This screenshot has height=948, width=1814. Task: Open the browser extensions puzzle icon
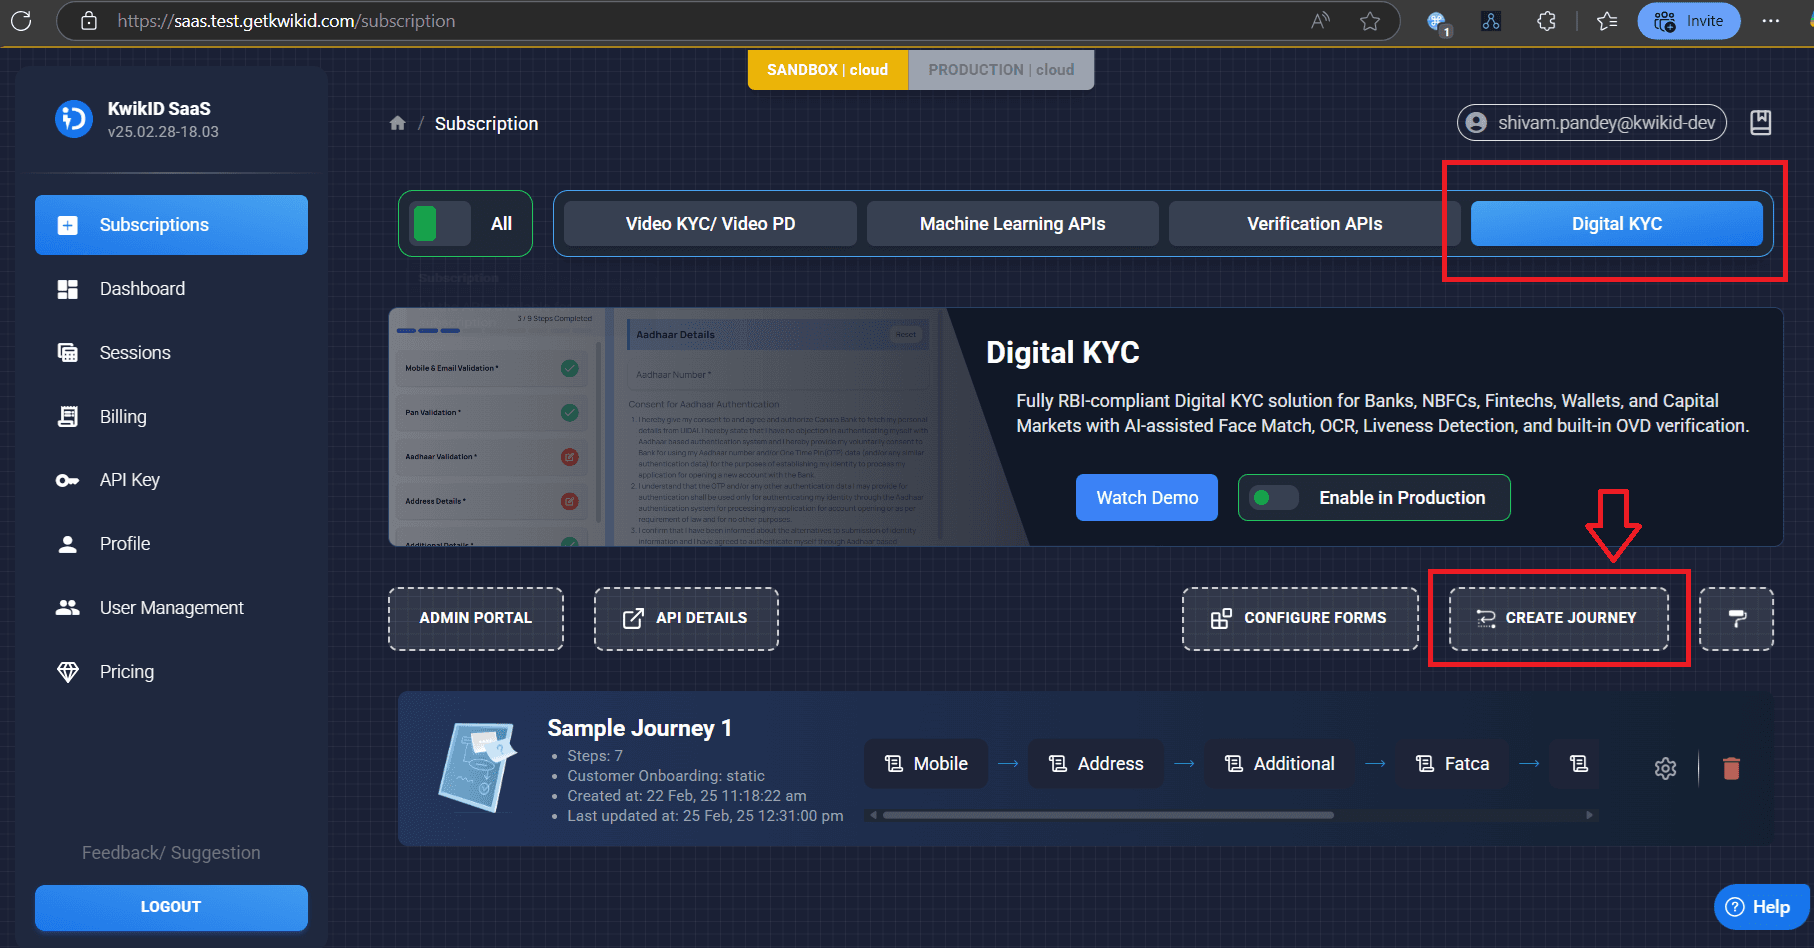1546,21
